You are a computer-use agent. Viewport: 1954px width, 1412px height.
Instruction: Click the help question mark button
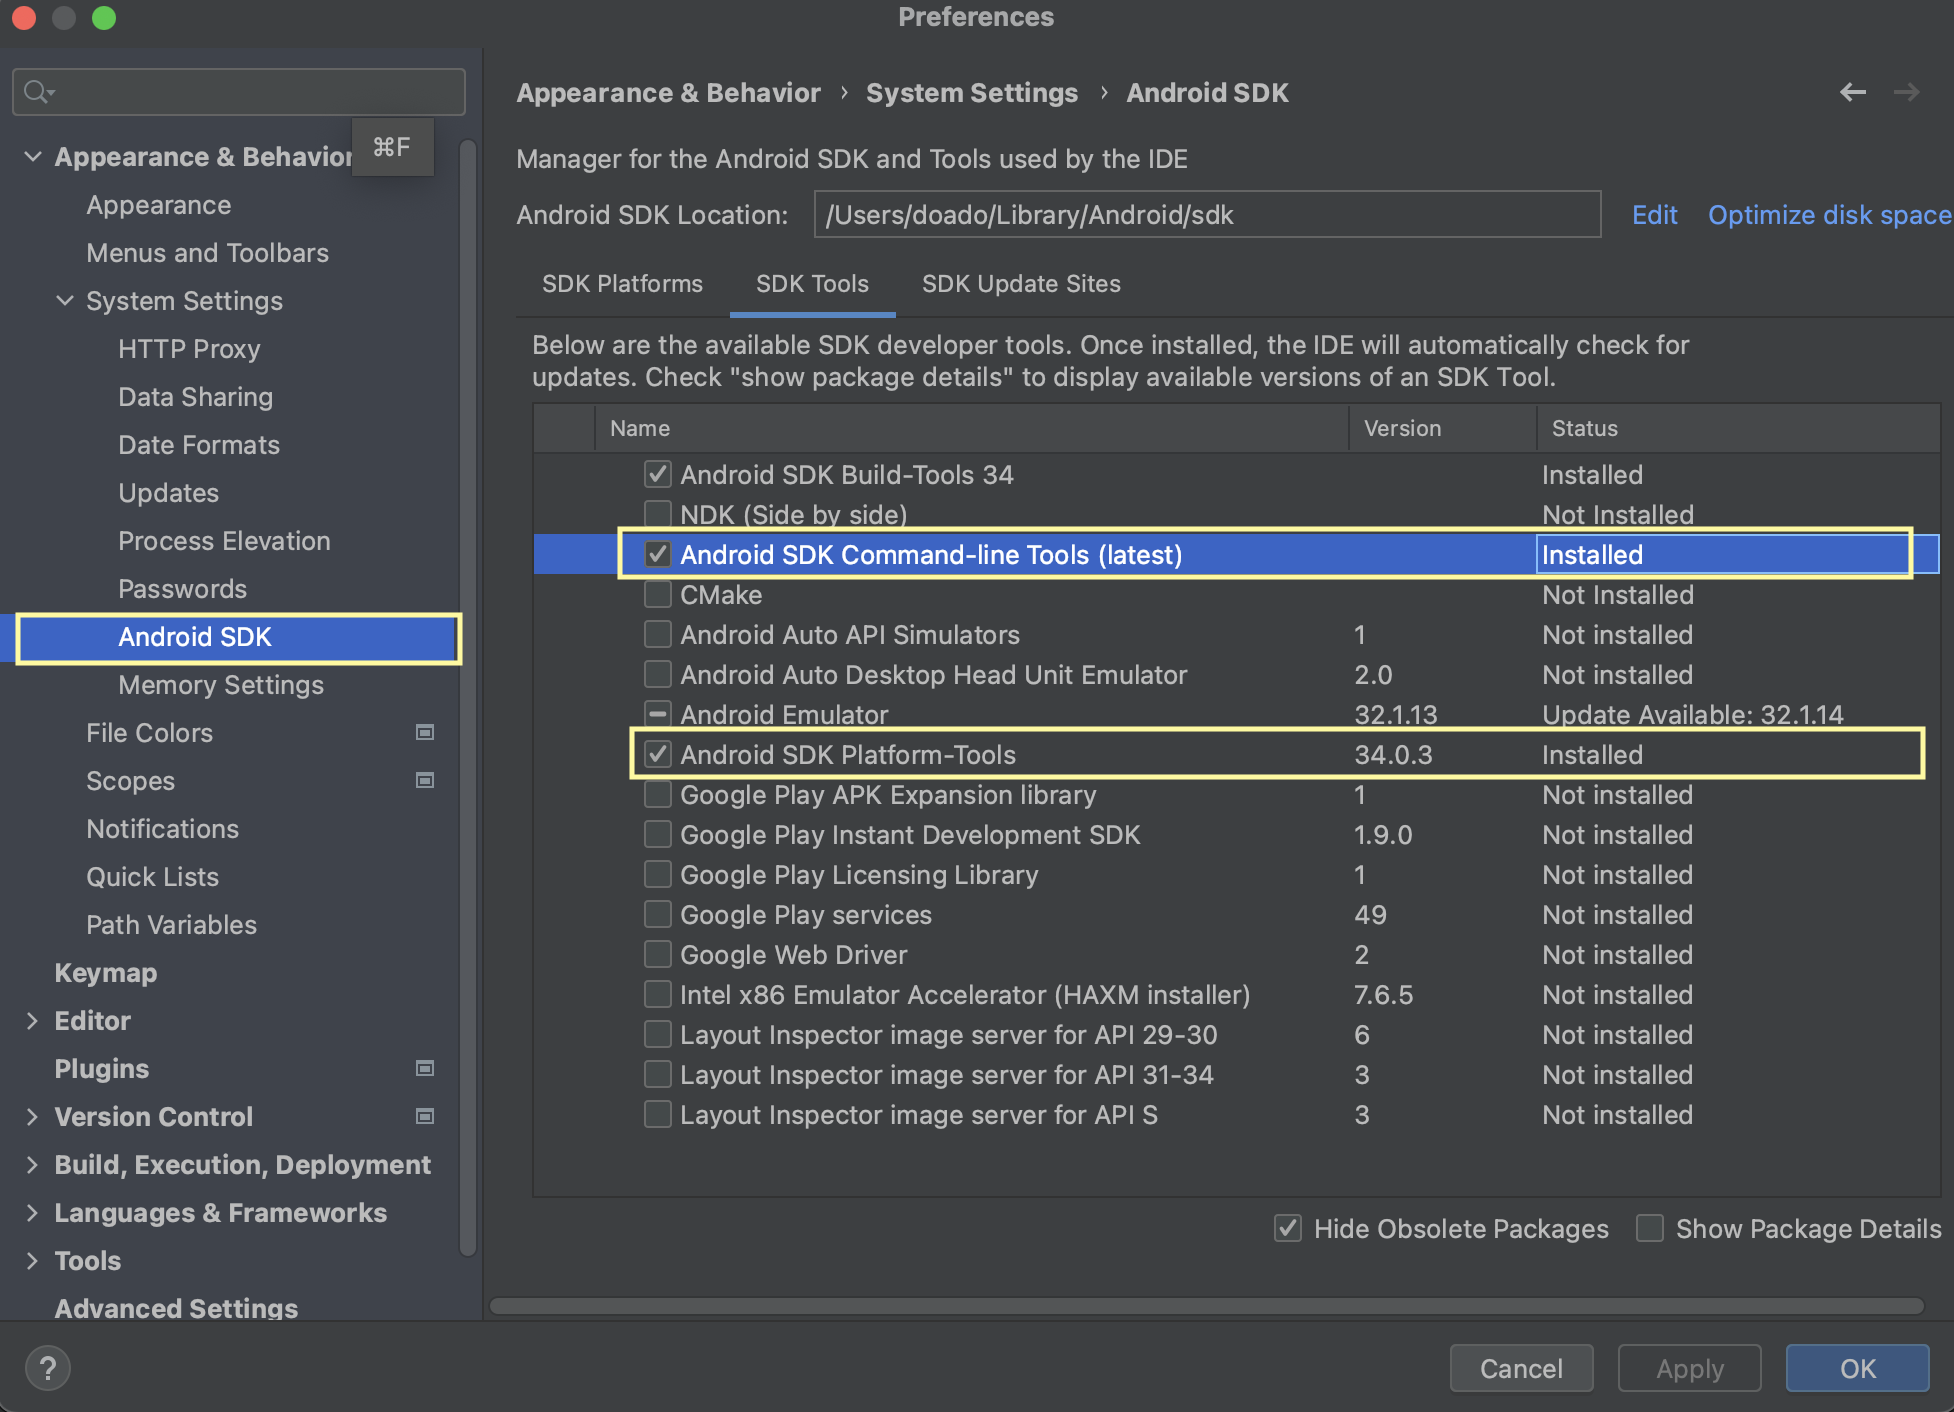47,1368
